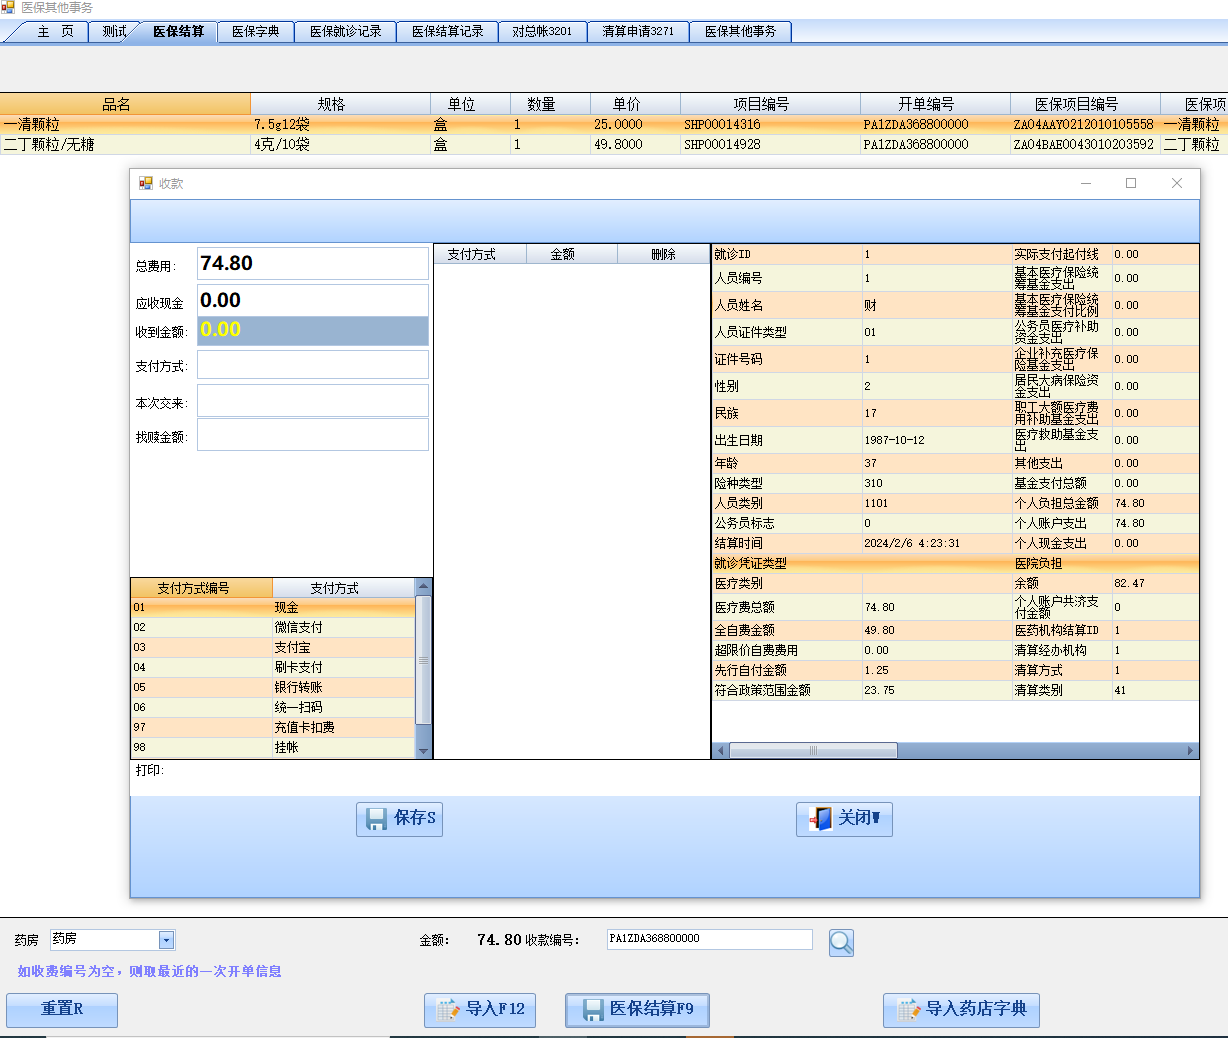The image size is (1228, 1038).
Task: Click the 关闭 button in 收款 dialog
Action: tap(844, 819)
